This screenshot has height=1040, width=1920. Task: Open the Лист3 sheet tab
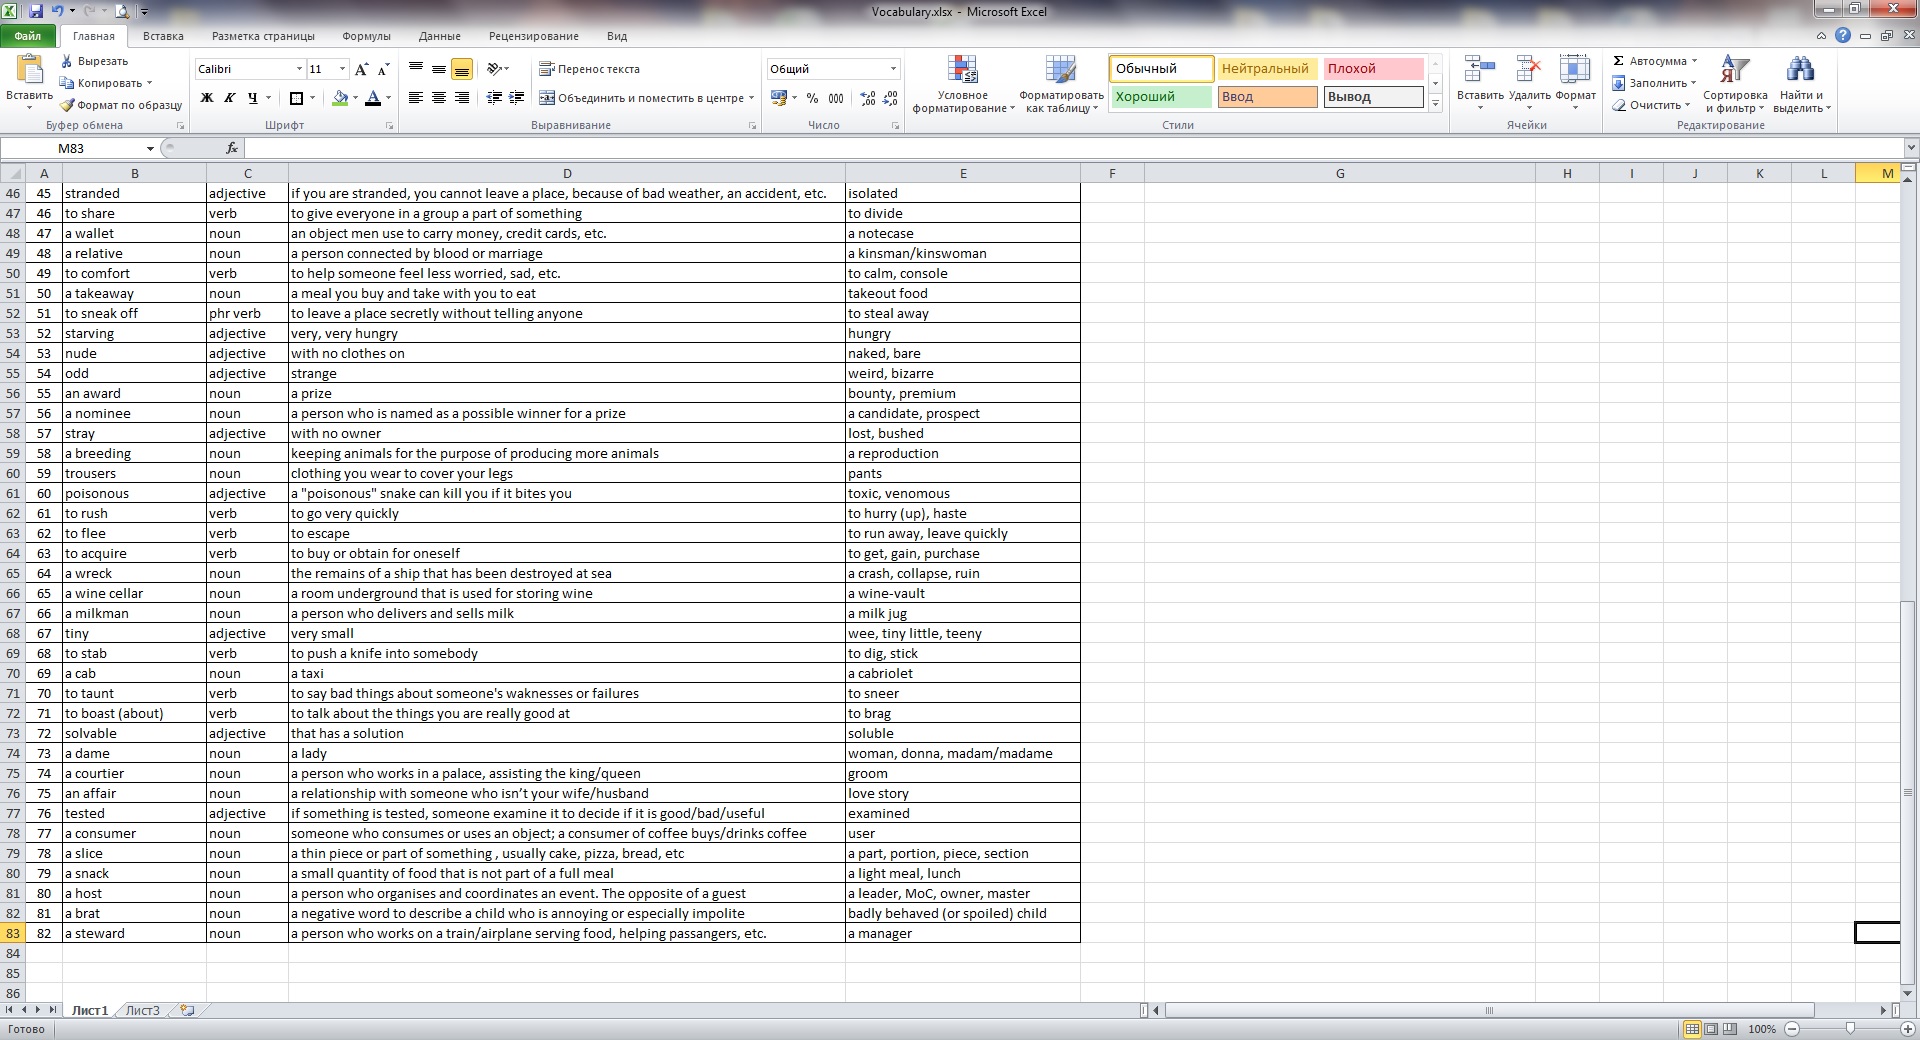tap(142, 1010)
